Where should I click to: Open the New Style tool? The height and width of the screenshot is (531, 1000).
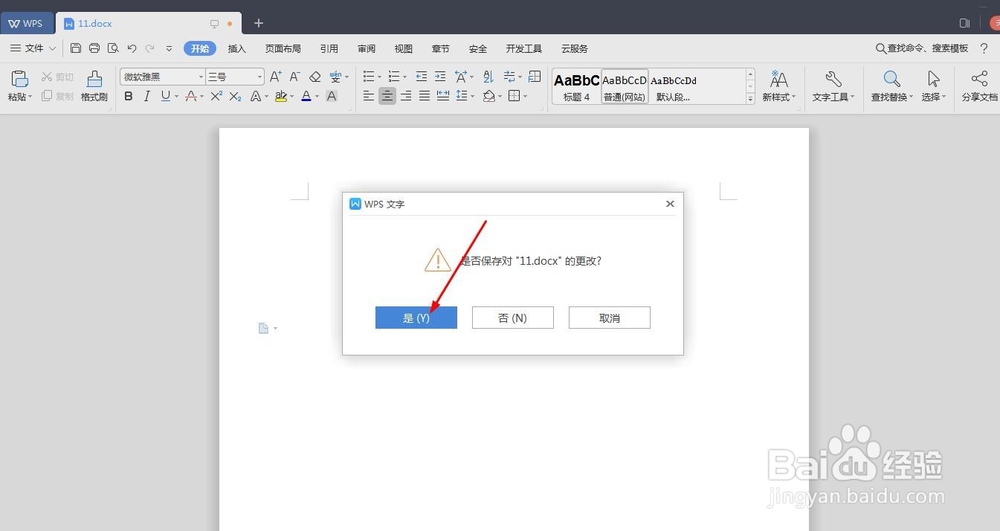[x=779, y=85]
